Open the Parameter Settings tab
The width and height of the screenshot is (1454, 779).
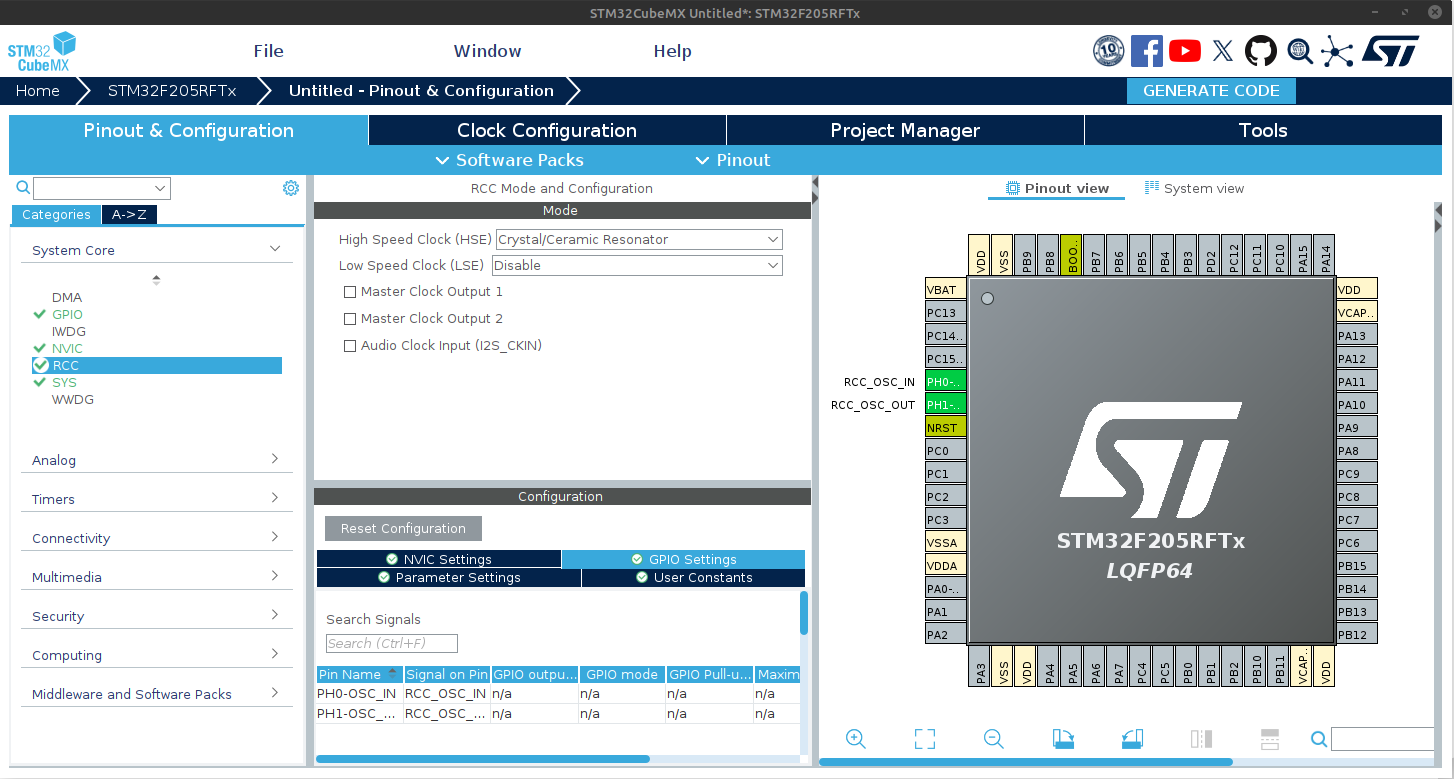[448, 578]
